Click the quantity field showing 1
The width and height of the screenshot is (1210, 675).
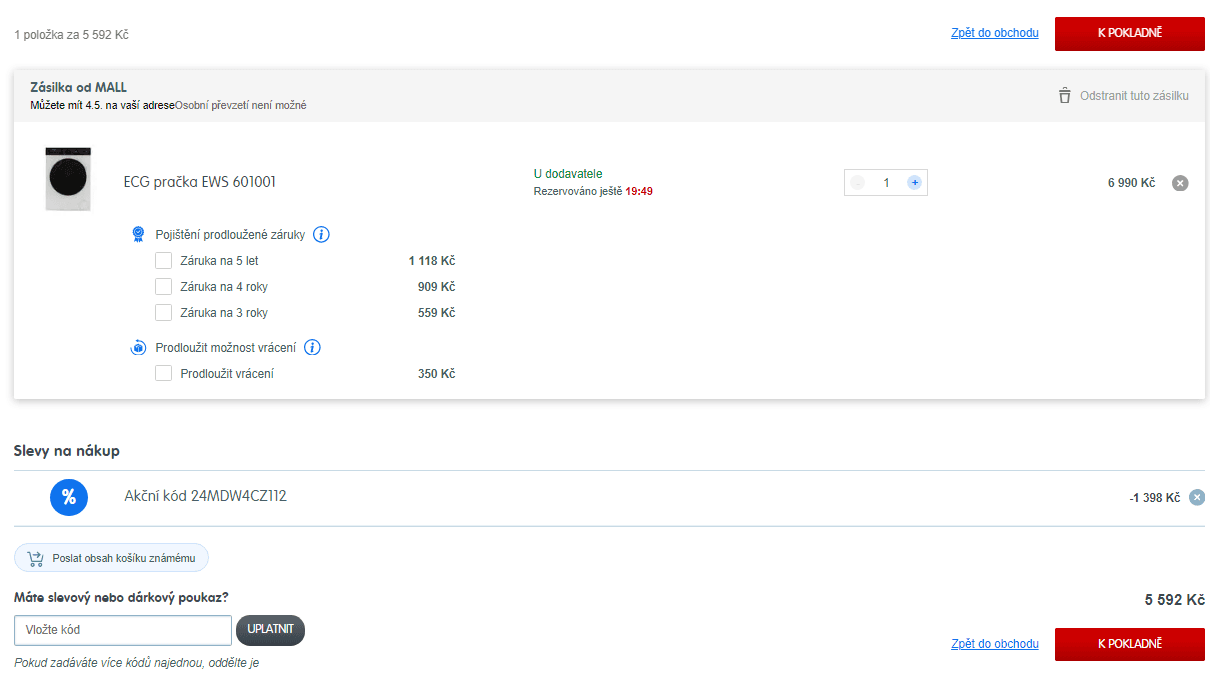[x=886, y=183]
